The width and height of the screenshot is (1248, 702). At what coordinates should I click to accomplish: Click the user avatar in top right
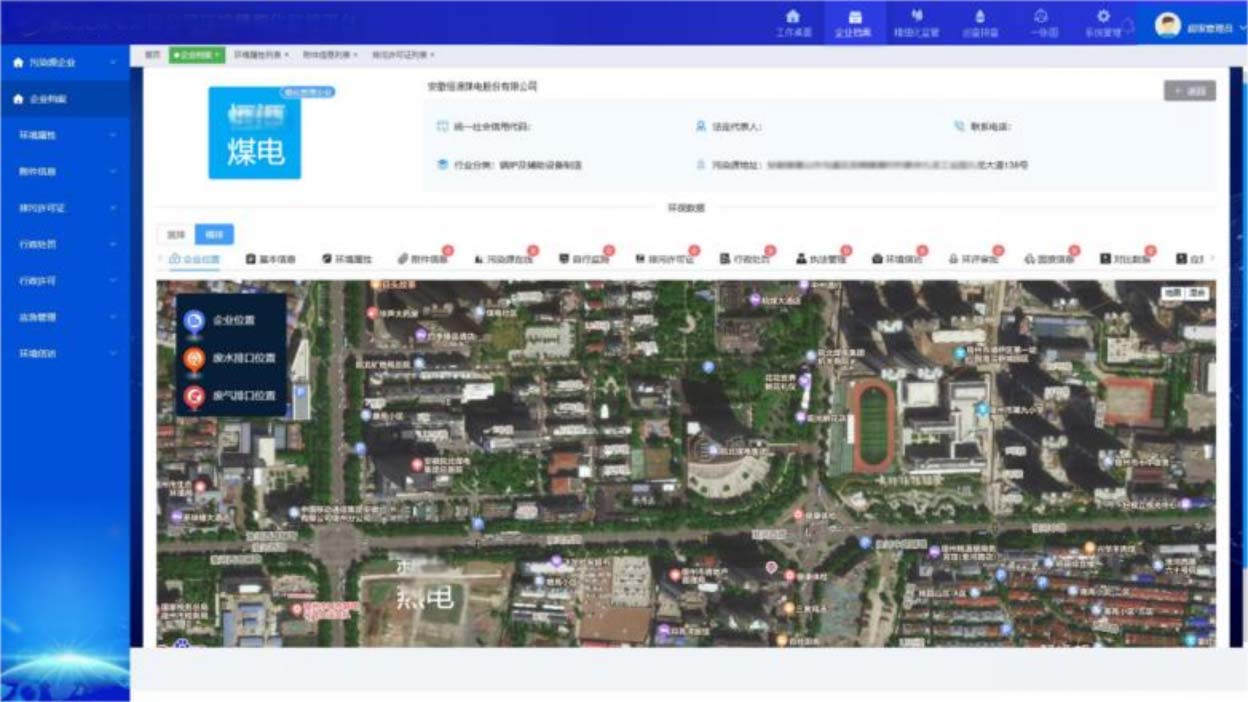[x=1167, y=25]
